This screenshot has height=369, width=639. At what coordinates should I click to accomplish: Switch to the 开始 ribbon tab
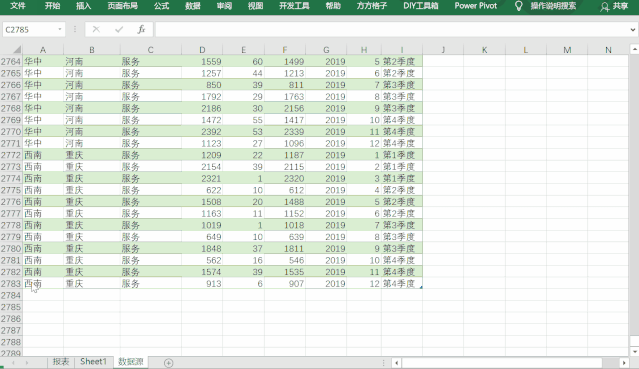(x=52, y=6)
